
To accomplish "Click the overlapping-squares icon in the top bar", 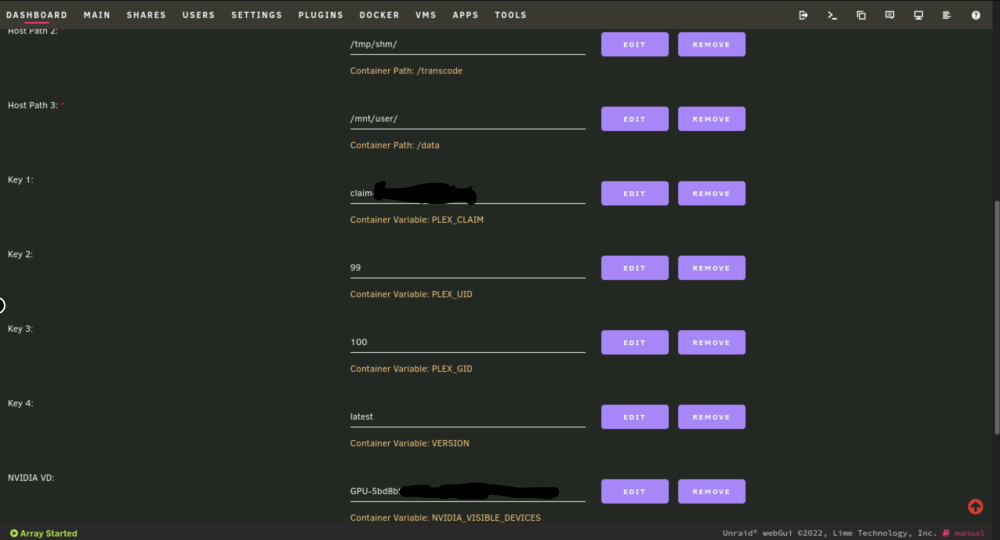I will click(861, 15).
